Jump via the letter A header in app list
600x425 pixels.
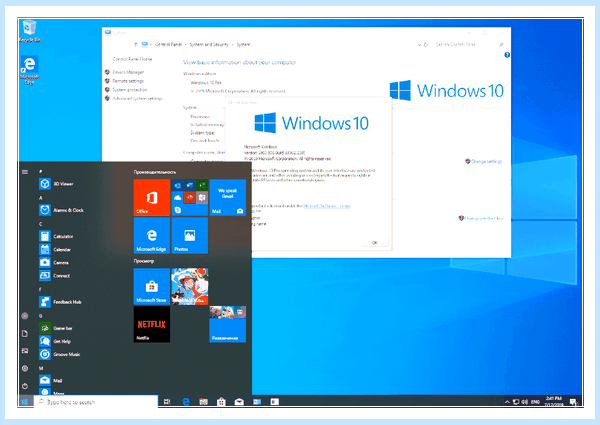[41, 198]
